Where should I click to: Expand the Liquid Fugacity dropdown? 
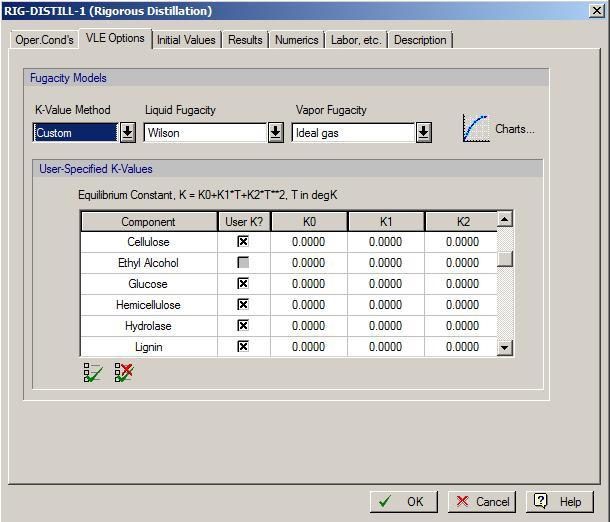275,132
